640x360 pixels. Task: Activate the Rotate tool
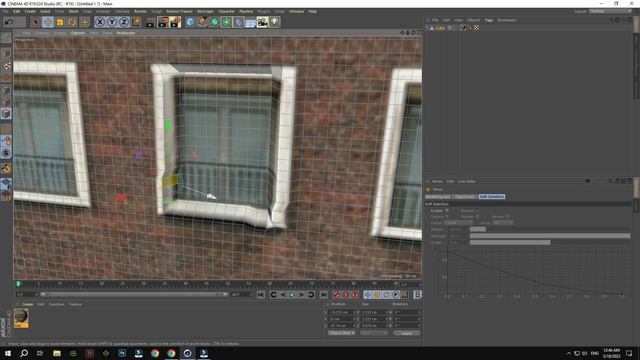tap(72, 22)
